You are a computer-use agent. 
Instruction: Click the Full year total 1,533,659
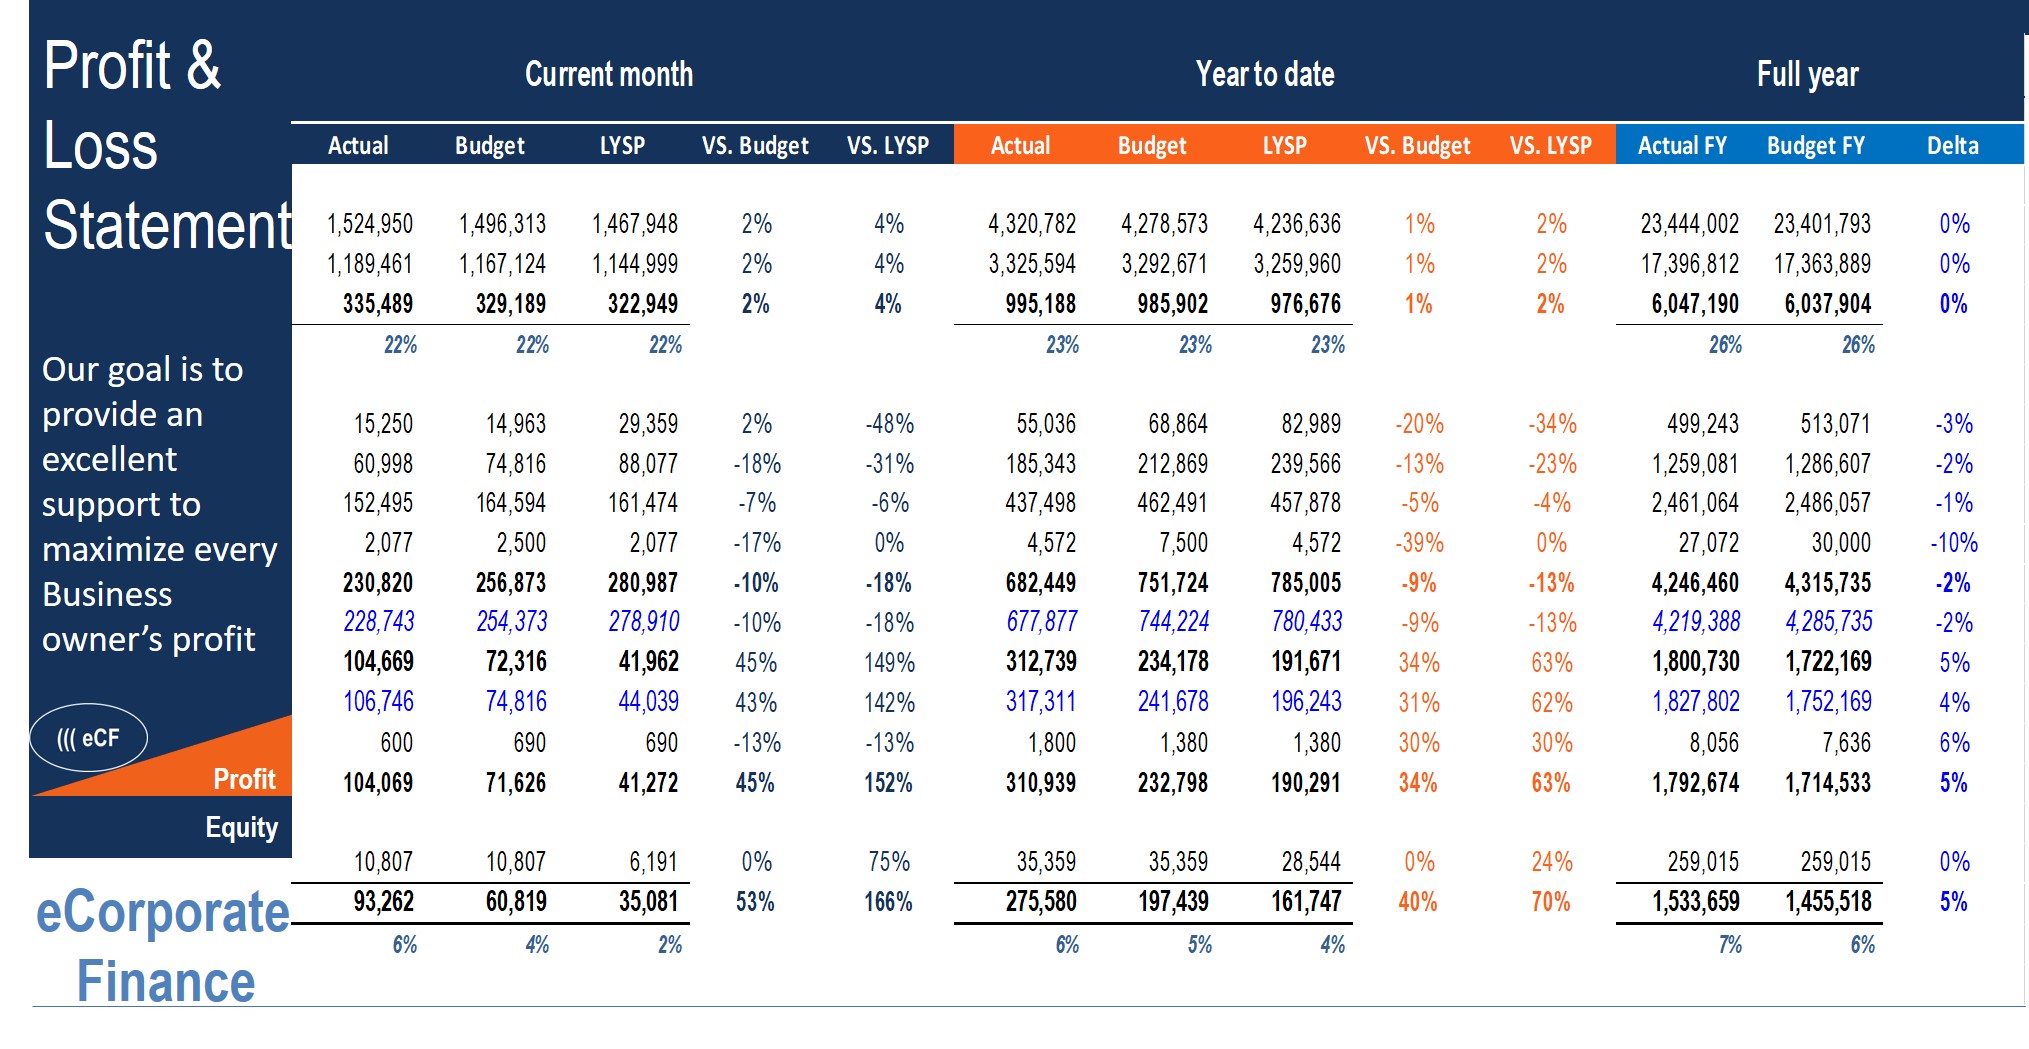pyautogui.click(x=1695, y=902)
